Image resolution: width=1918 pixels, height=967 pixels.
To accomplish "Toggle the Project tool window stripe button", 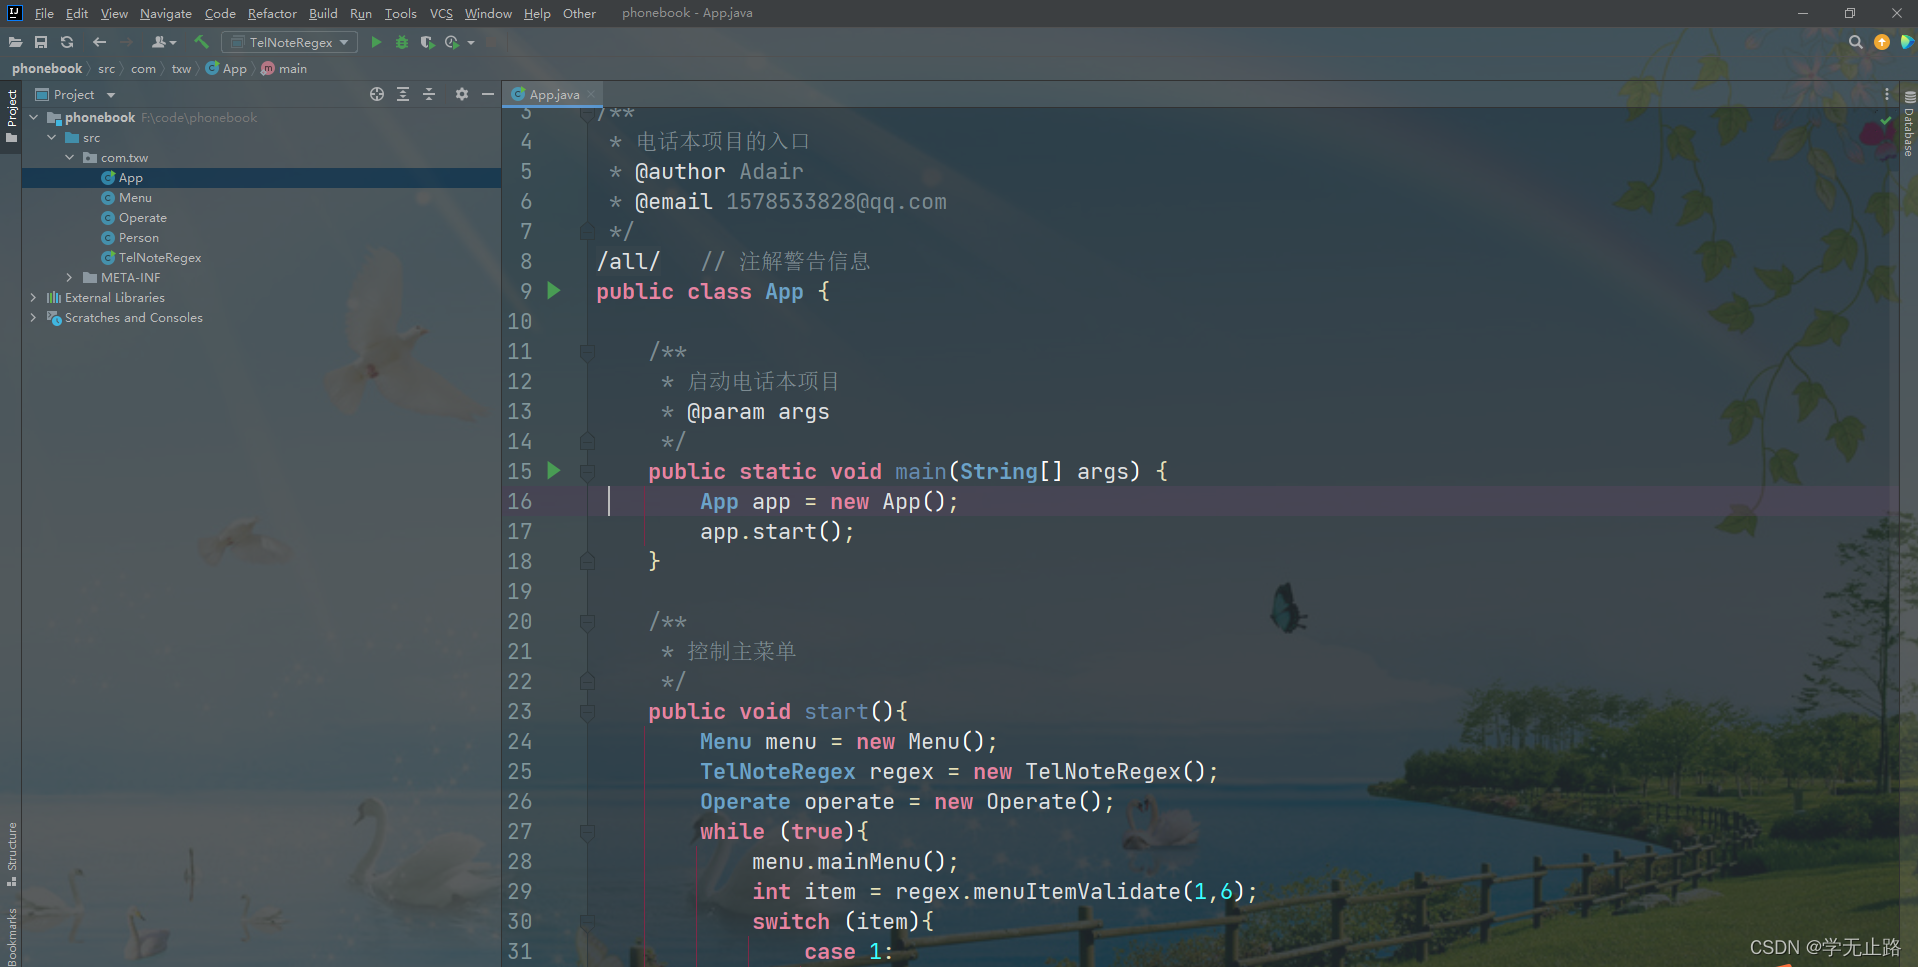I will click(x=11, y=116).
